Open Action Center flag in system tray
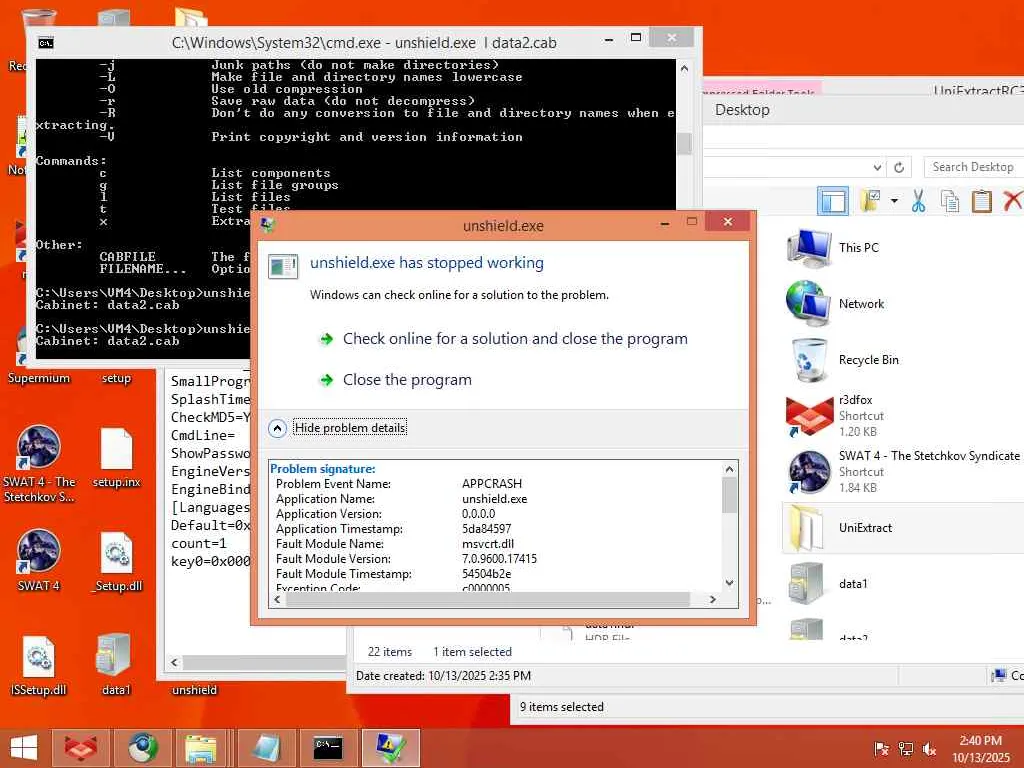Screen dimensions: 1024x768 pos(881,749)
